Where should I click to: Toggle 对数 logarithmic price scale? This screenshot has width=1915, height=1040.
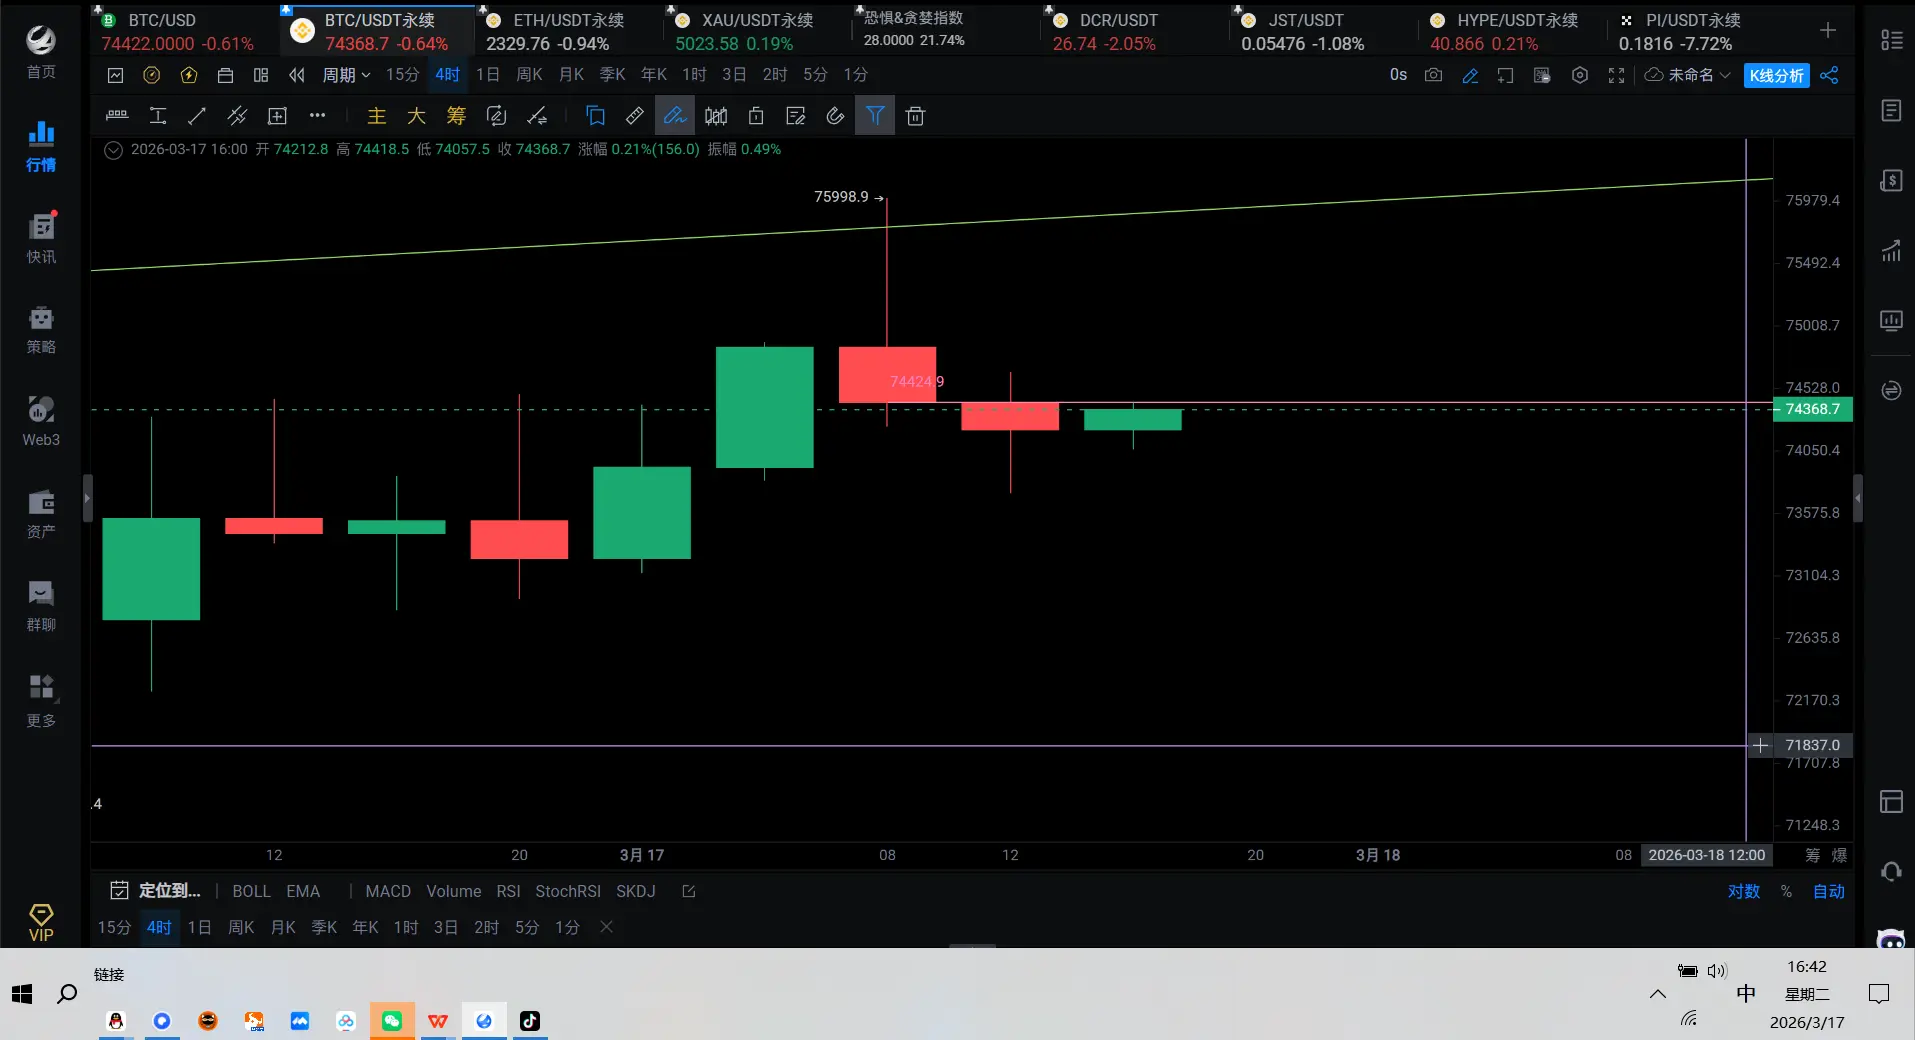point(1744,891)
